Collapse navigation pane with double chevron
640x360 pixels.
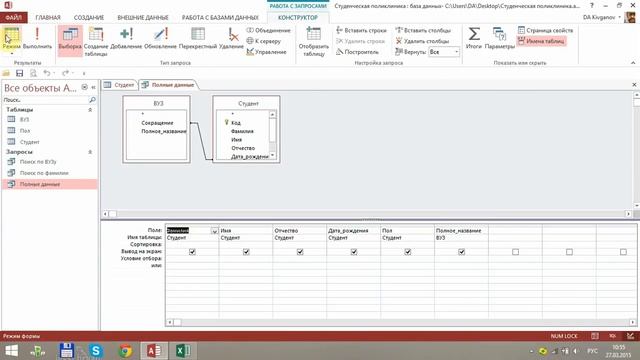click(x=93, y=87)
